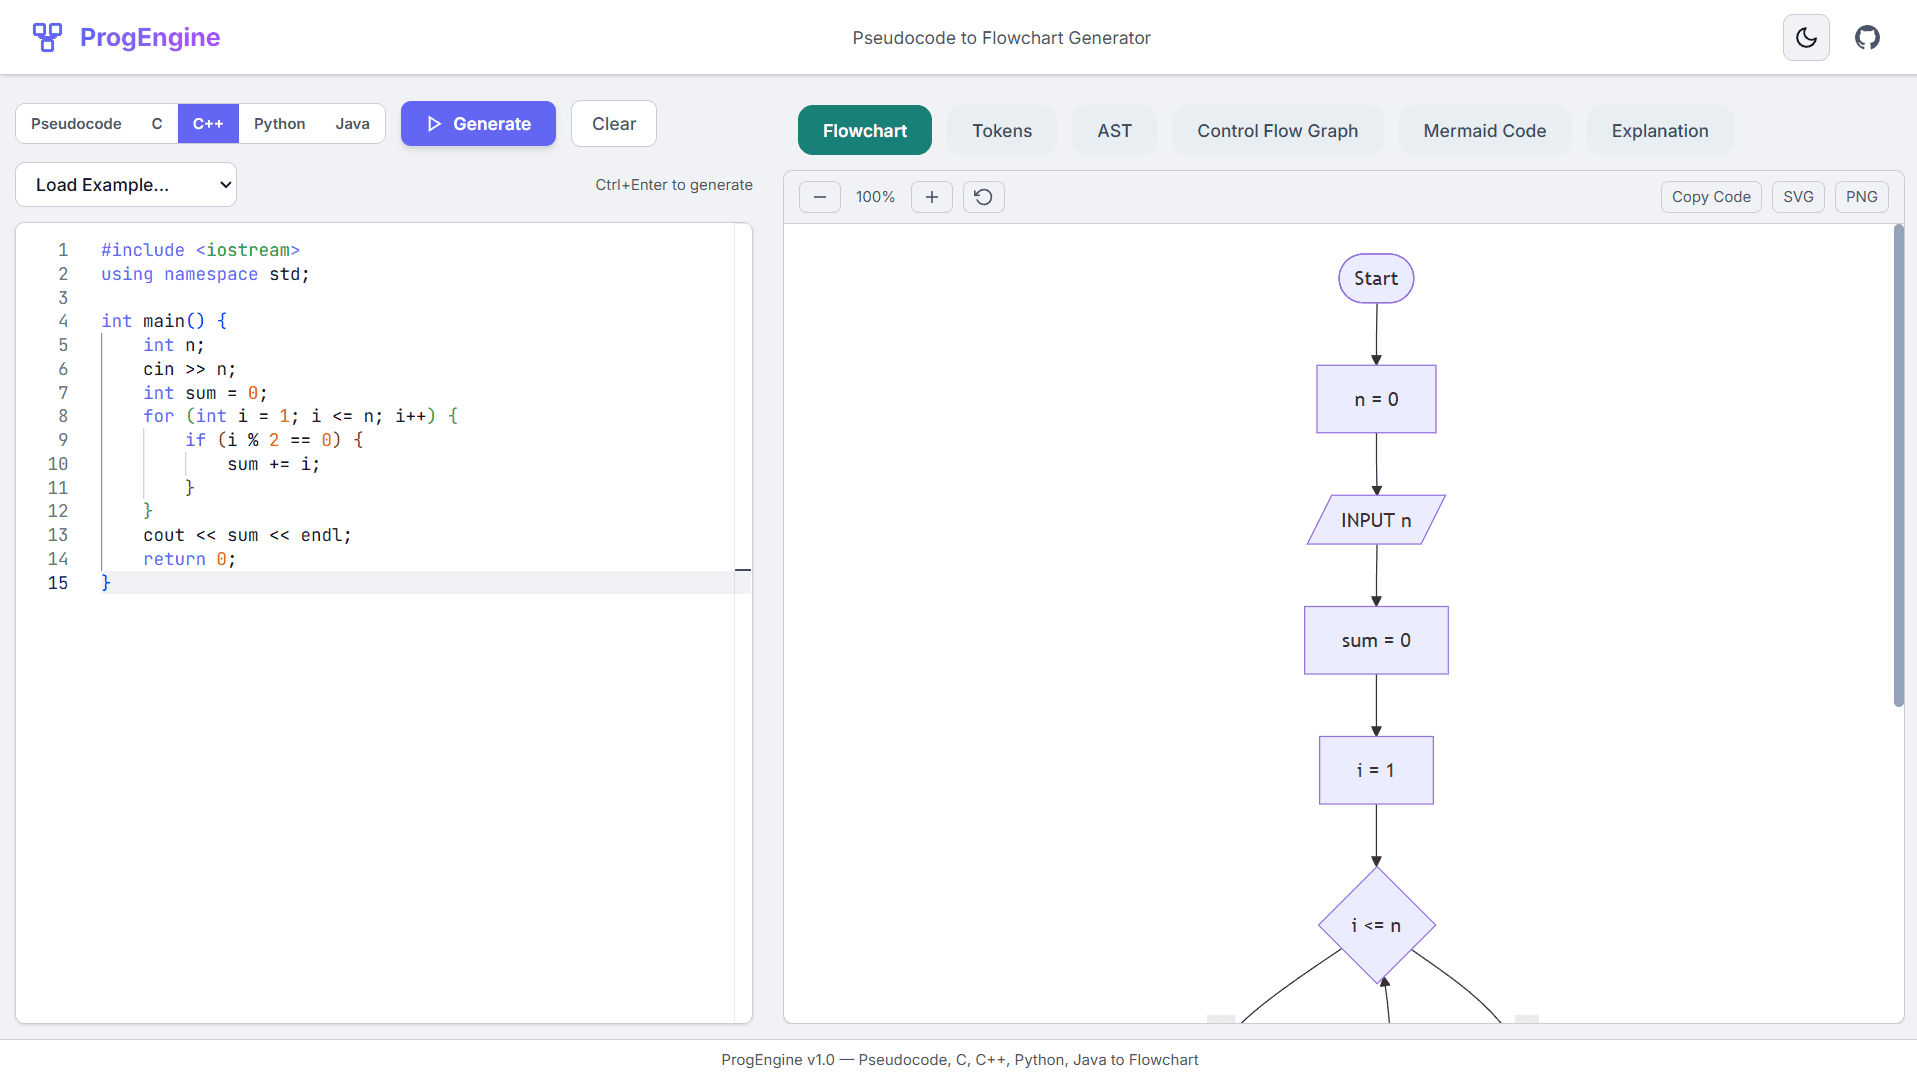Click the ProgEngine logo icon
The height and width of the screenshot is (1078, 1917).
pyautogui.click(x=47, y=37)
